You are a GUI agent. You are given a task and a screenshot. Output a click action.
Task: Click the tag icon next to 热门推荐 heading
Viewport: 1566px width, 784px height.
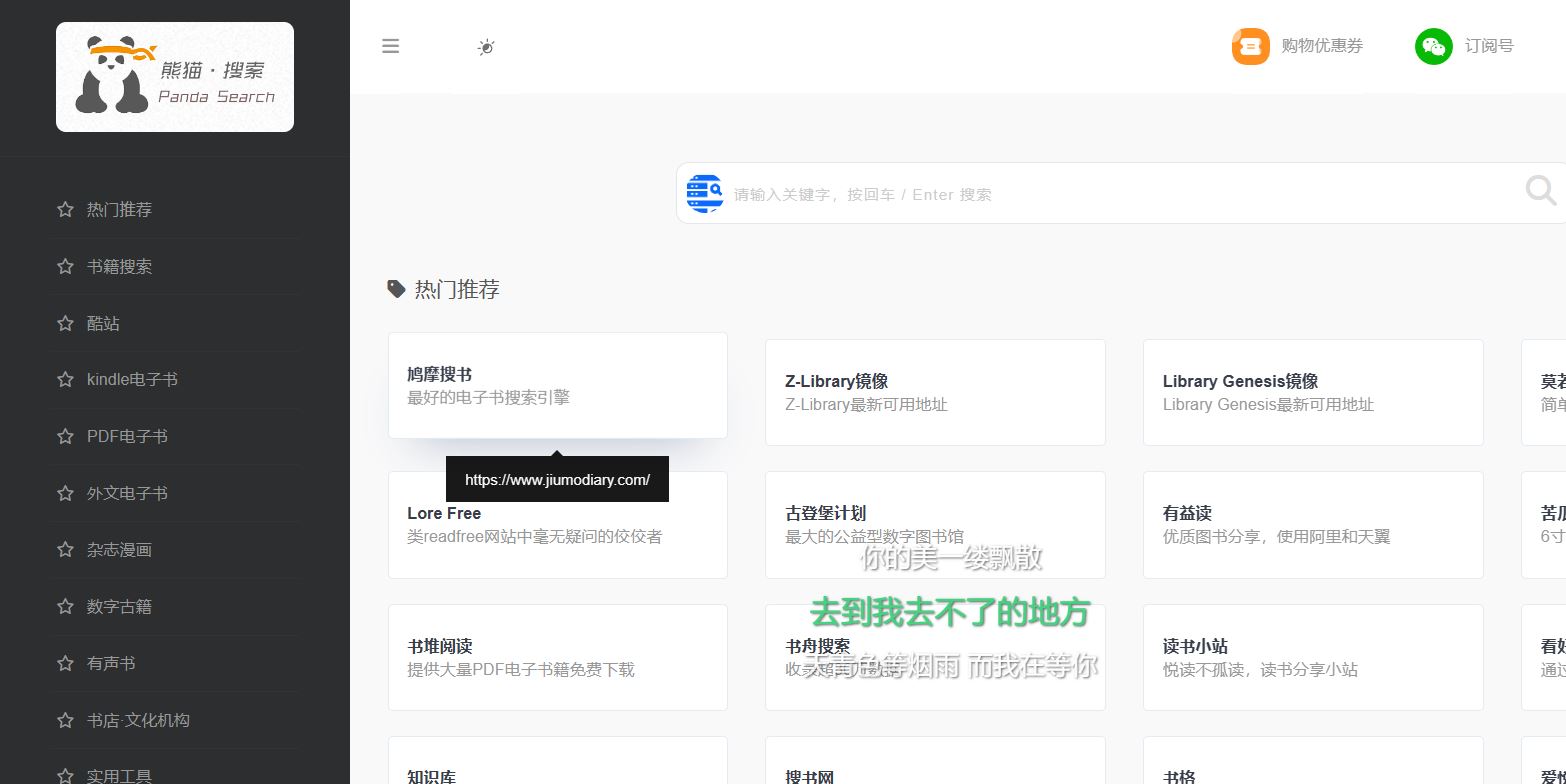click(x=397, y=289)
